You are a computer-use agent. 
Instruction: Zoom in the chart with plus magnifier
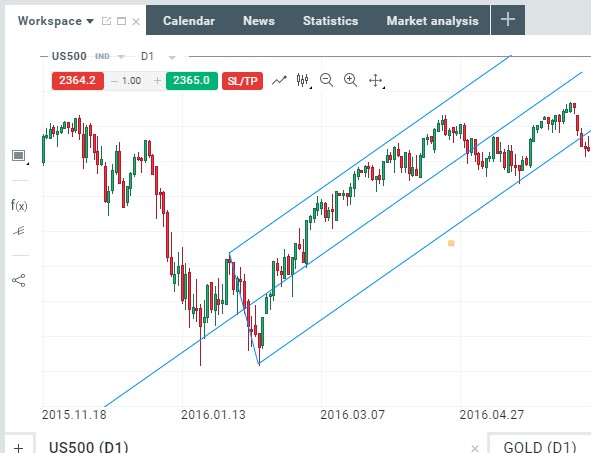(x=351, y=80)
